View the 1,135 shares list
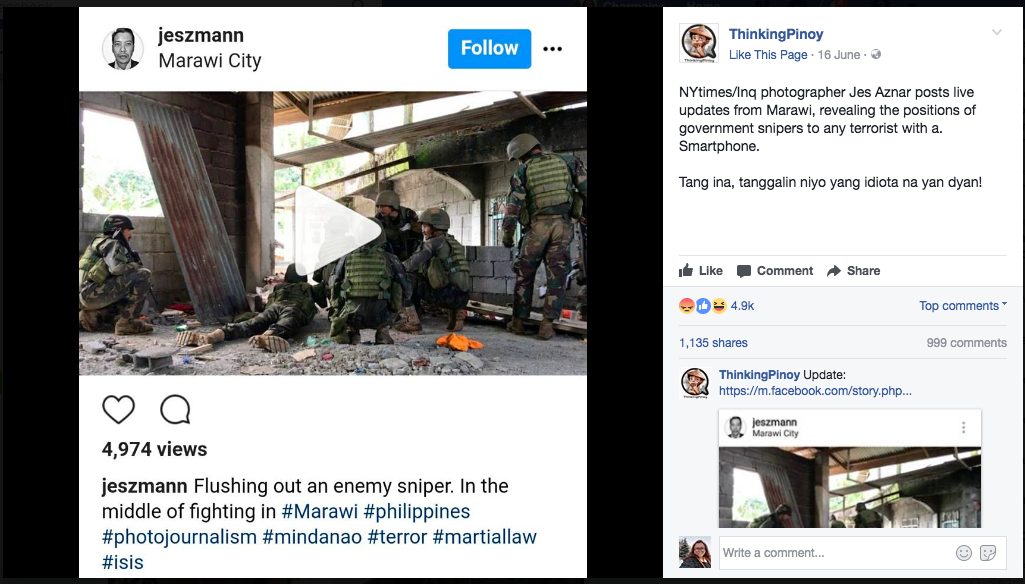This screenshot has height=584, width=1025. point(713,343)
